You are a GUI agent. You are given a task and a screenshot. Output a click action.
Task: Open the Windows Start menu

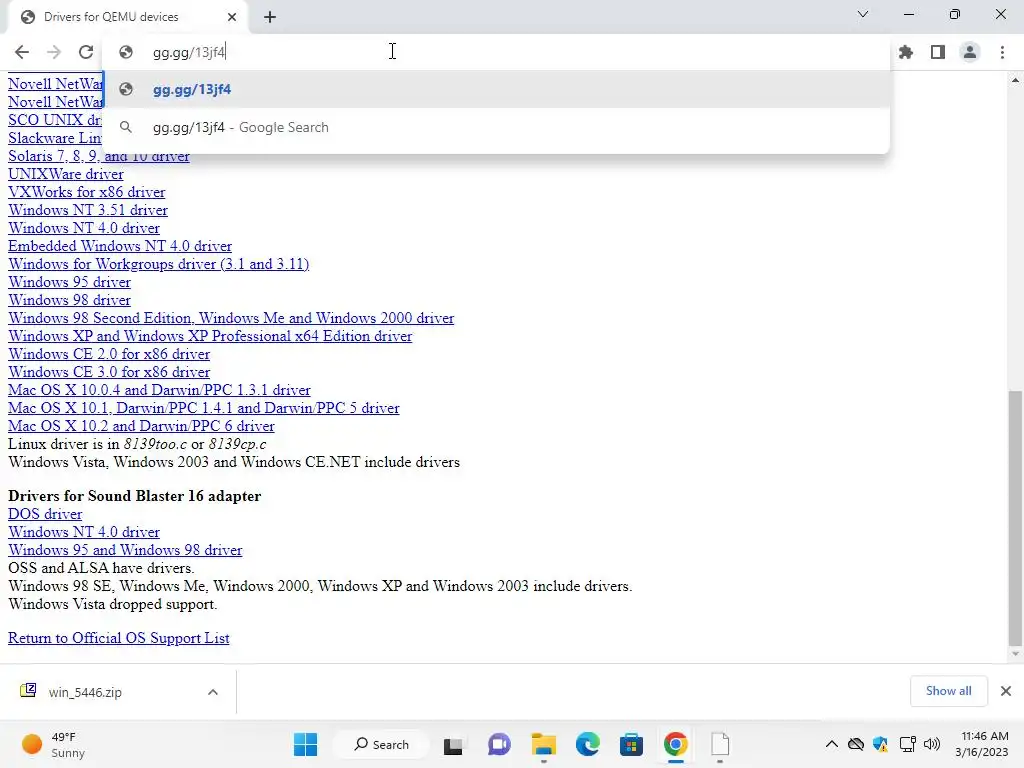click(305, 744)
